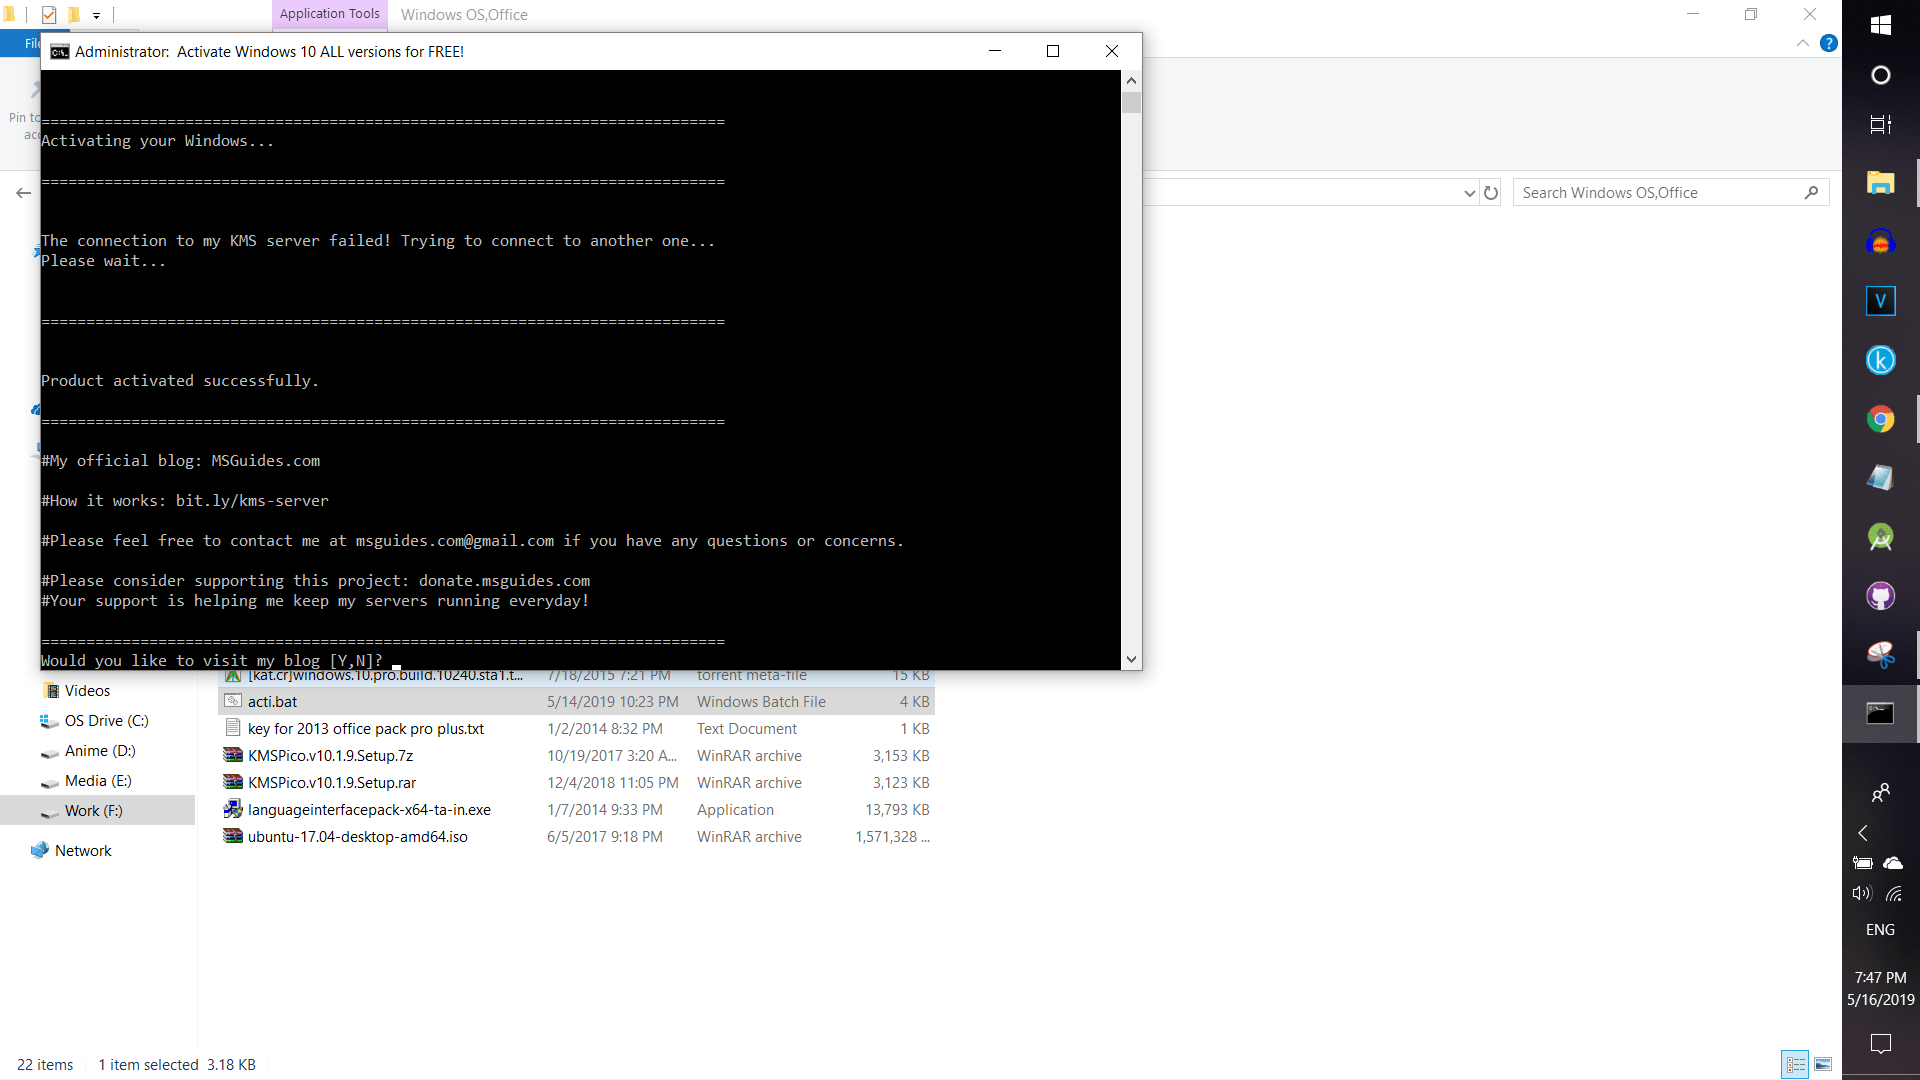The image size is (1920, 1080).
Task: Open the address bar history dropdown
Action: click(1469, 192)
